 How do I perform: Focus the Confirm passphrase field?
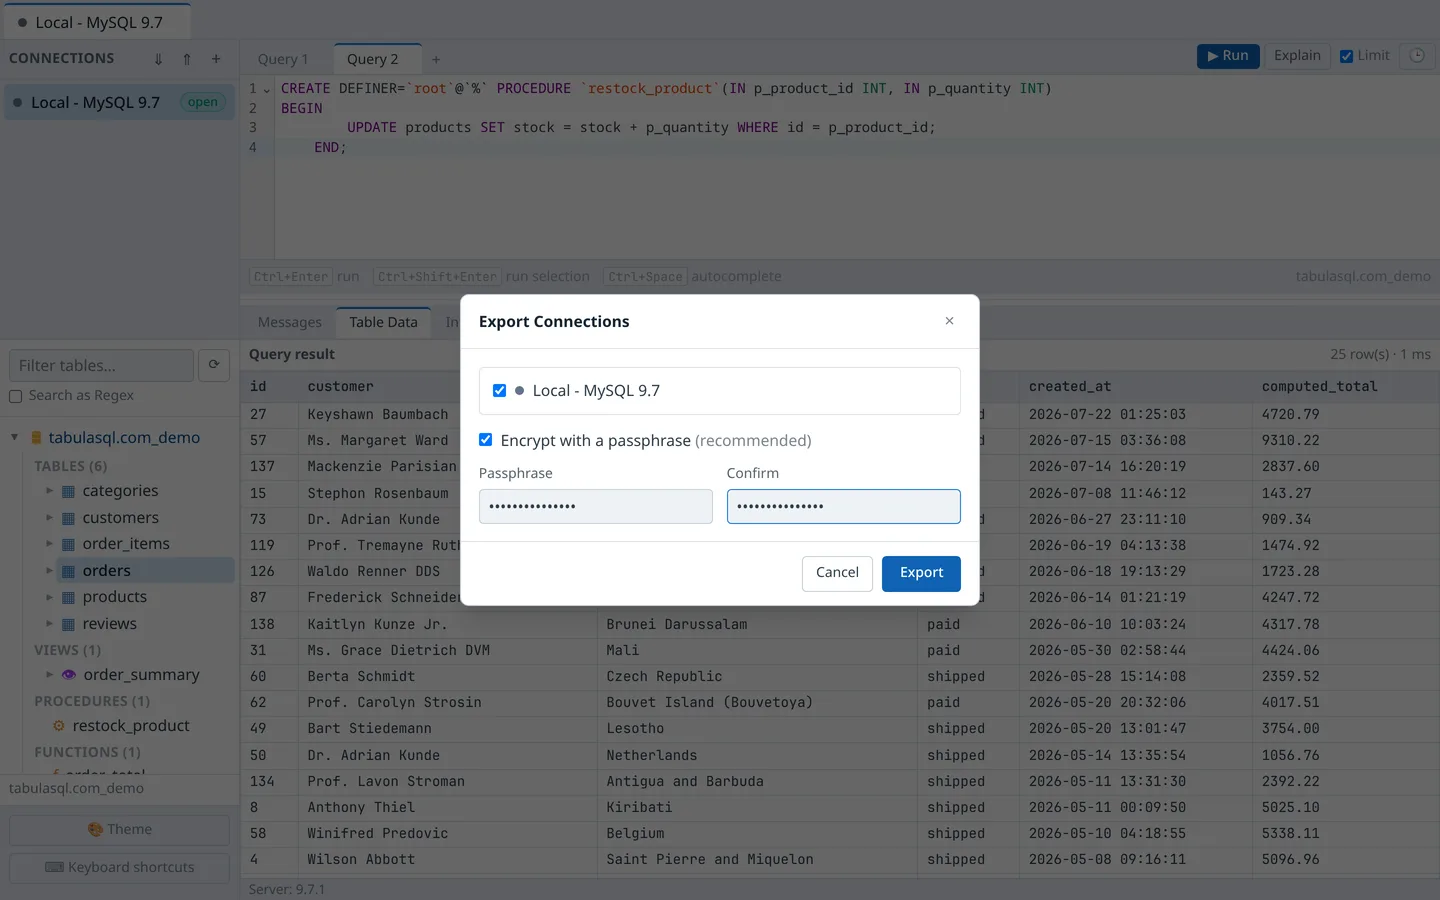pos(844,506)
